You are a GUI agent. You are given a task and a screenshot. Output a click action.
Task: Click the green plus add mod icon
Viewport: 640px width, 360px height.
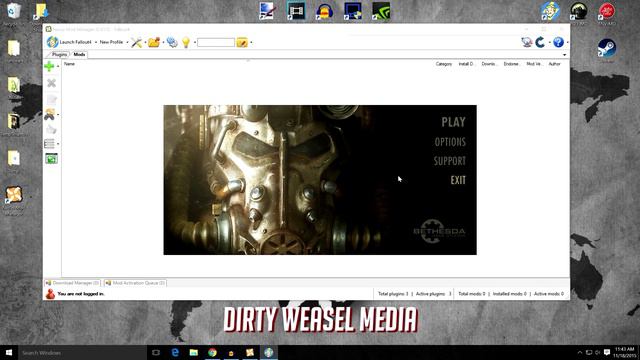tap(49, 66)
